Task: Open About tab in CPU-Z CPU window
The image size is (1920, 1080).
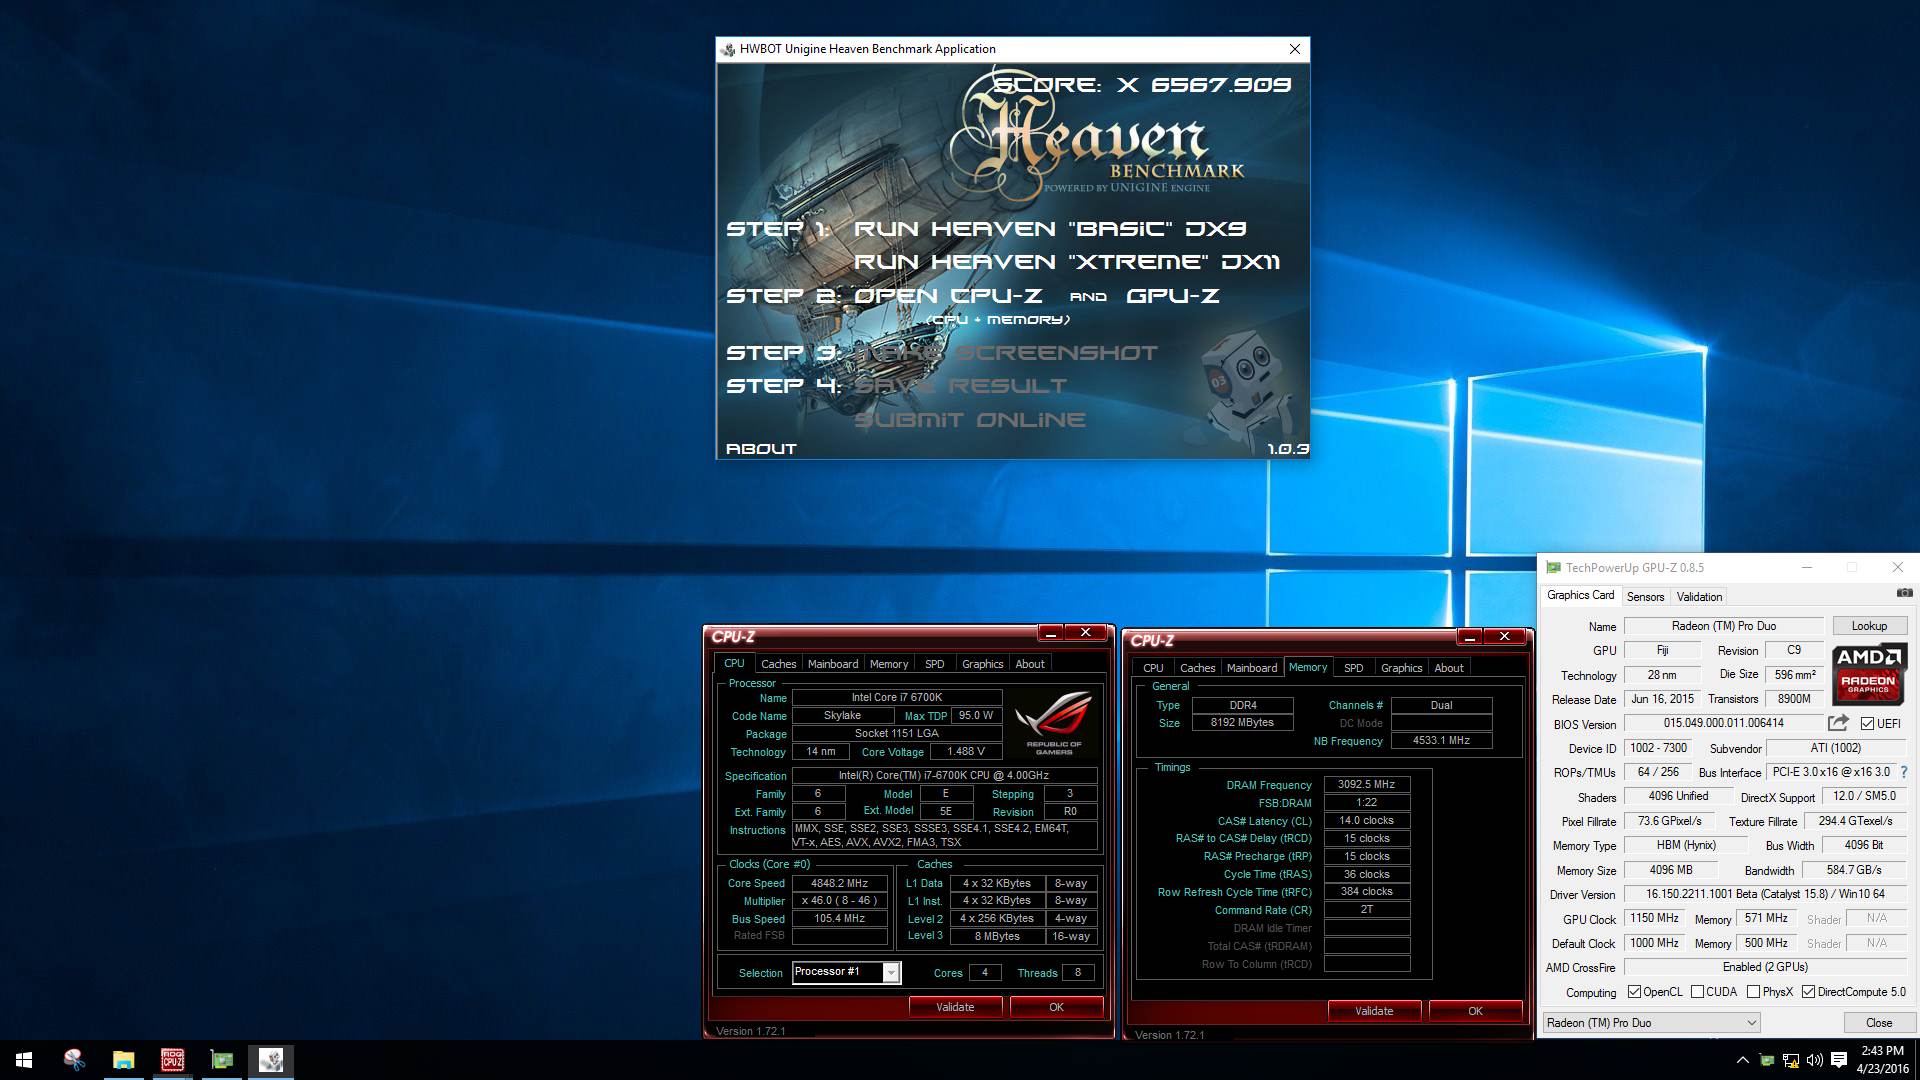Action: click(x=1030, y=664)
